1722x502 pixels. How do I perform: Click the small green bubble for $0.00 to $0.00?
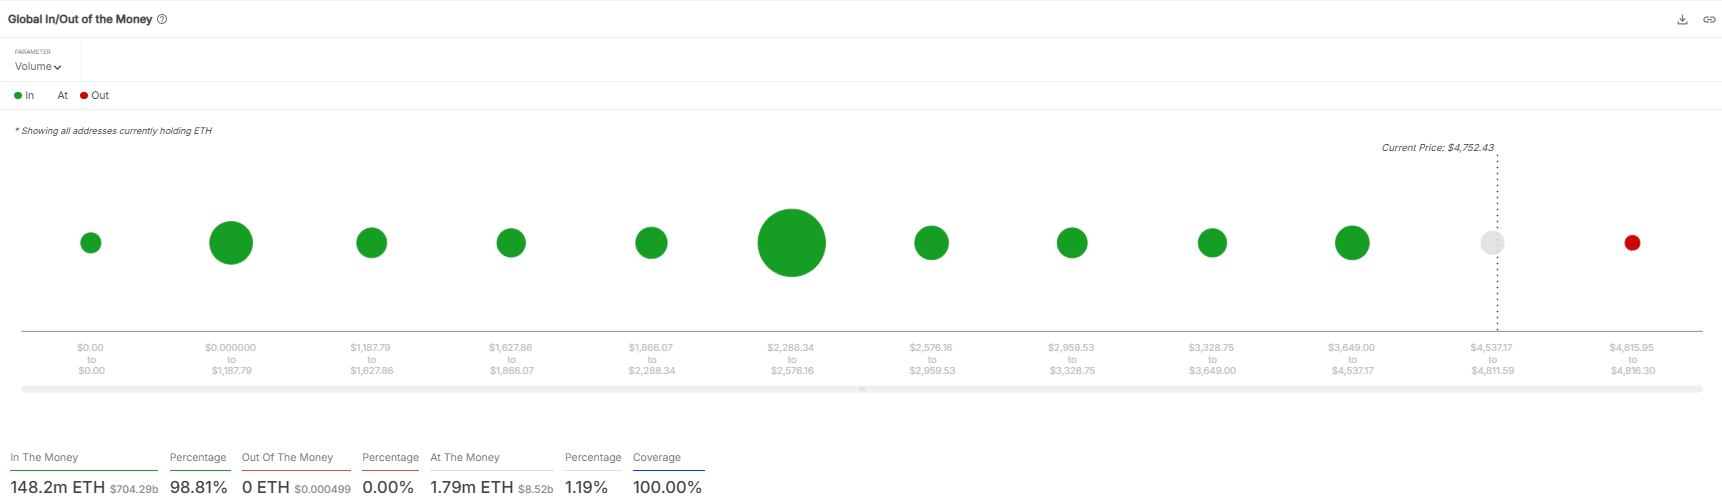[x=91, y=243]
